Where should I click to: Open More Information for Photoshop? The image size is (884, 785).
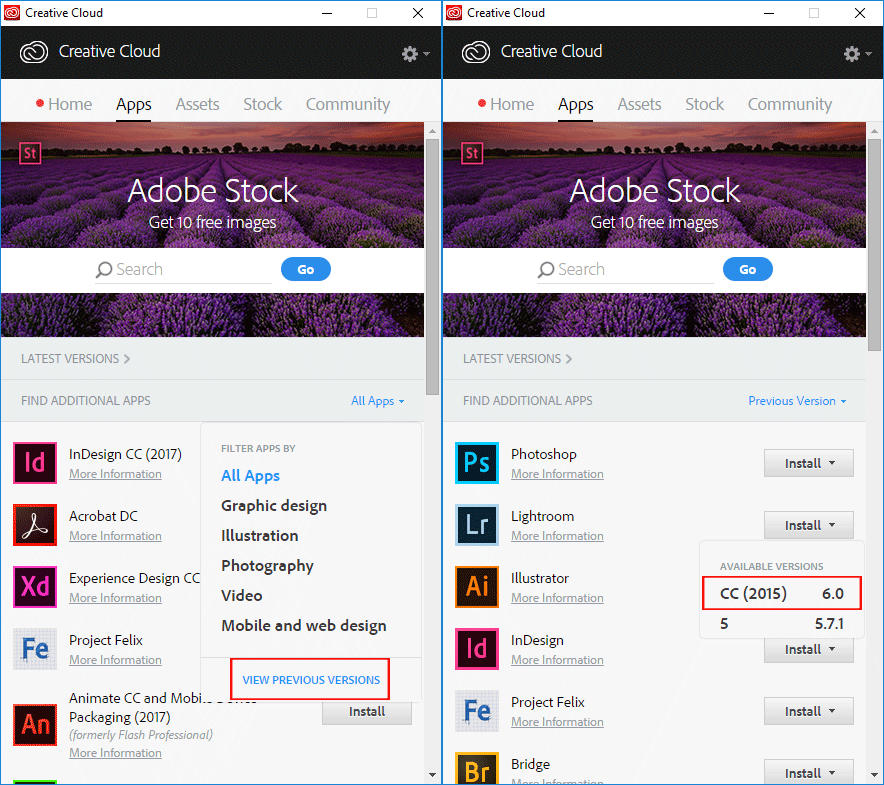[558, 474]
